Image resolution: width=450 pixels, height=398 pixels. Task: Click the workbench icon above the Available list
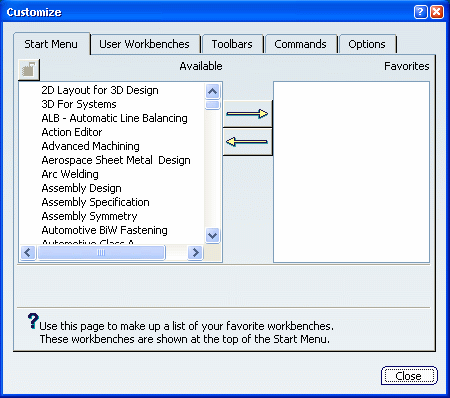click(x=29, y=70)
